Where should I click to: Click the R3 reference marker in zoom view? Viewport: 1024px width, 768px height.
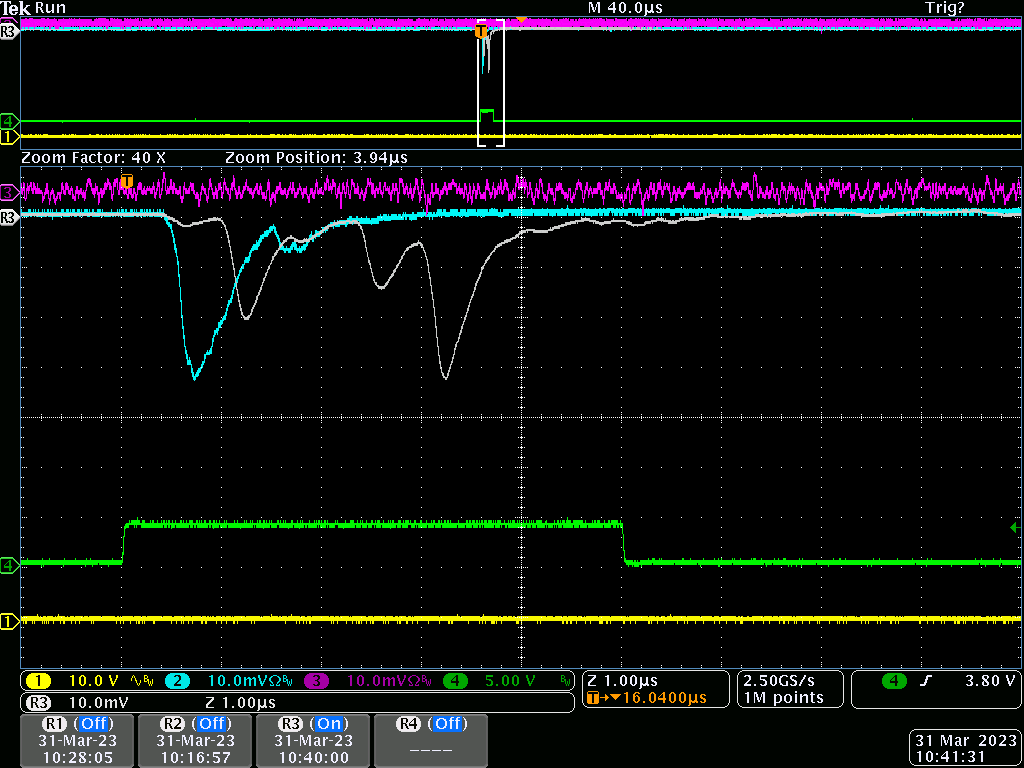pos(10,216)
